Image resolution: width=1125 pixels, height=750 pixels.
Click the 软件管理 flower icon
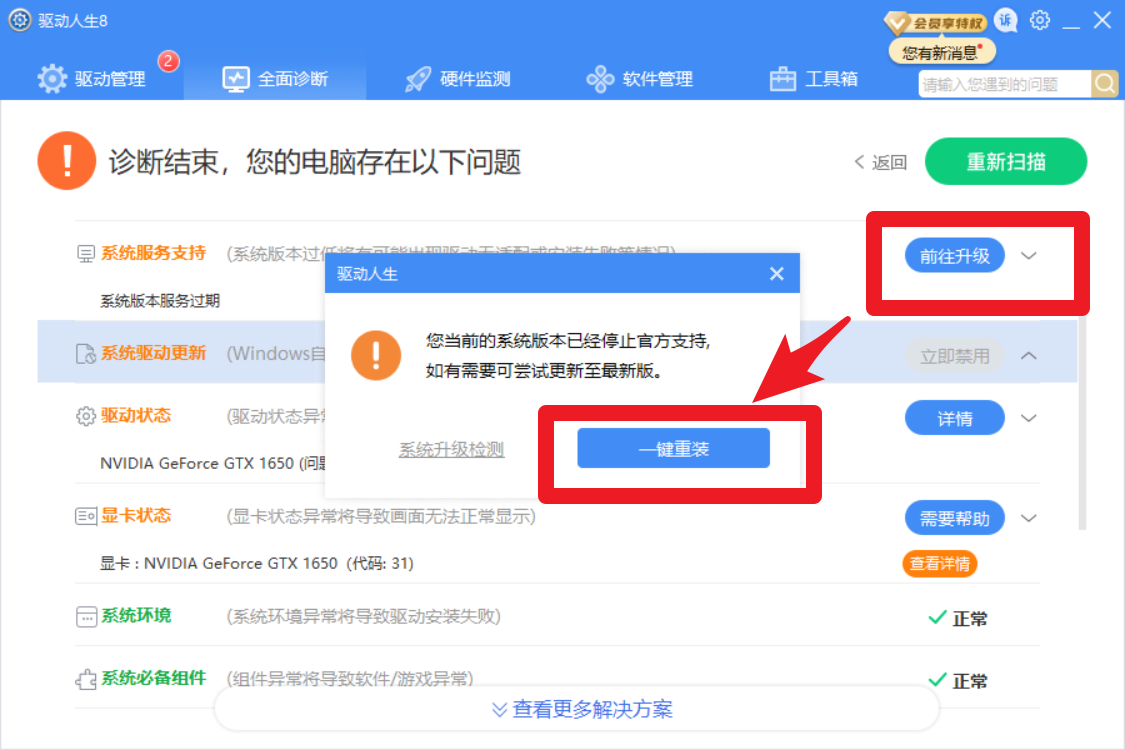pyautogui.click(x=600, y=79)
